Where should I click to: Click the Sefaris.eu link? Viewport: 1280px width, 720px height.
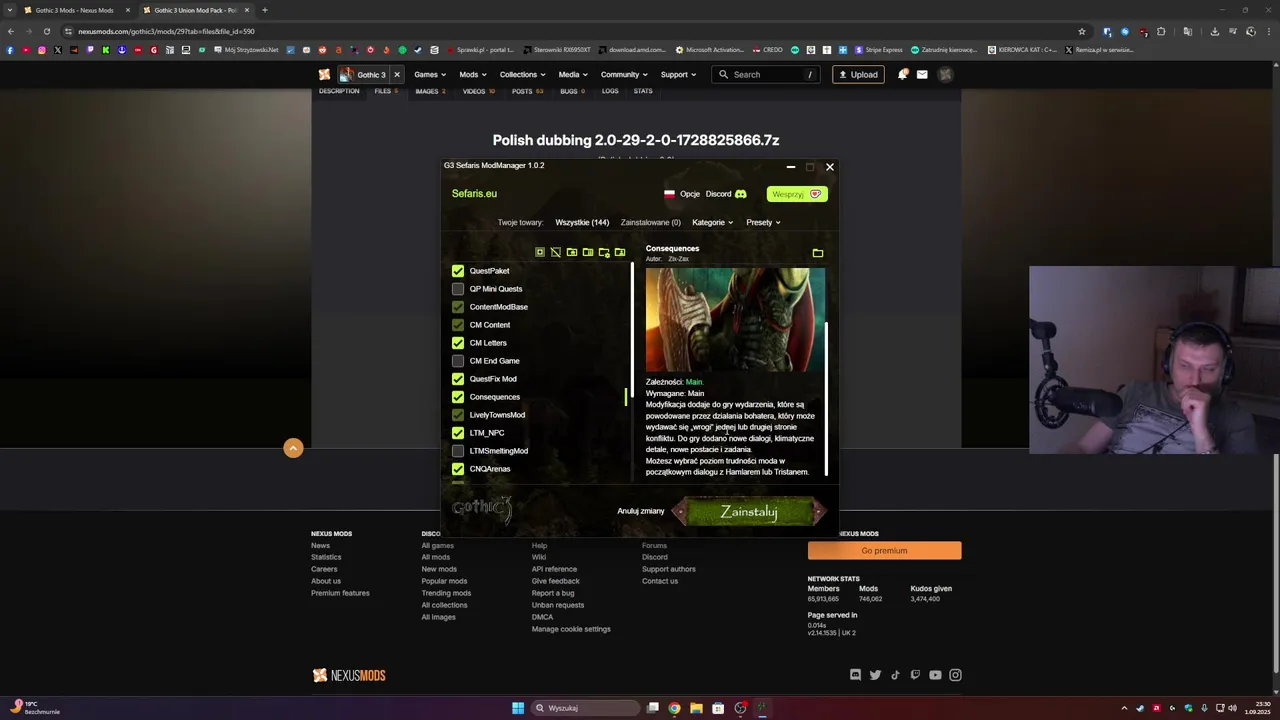point(474,193)
